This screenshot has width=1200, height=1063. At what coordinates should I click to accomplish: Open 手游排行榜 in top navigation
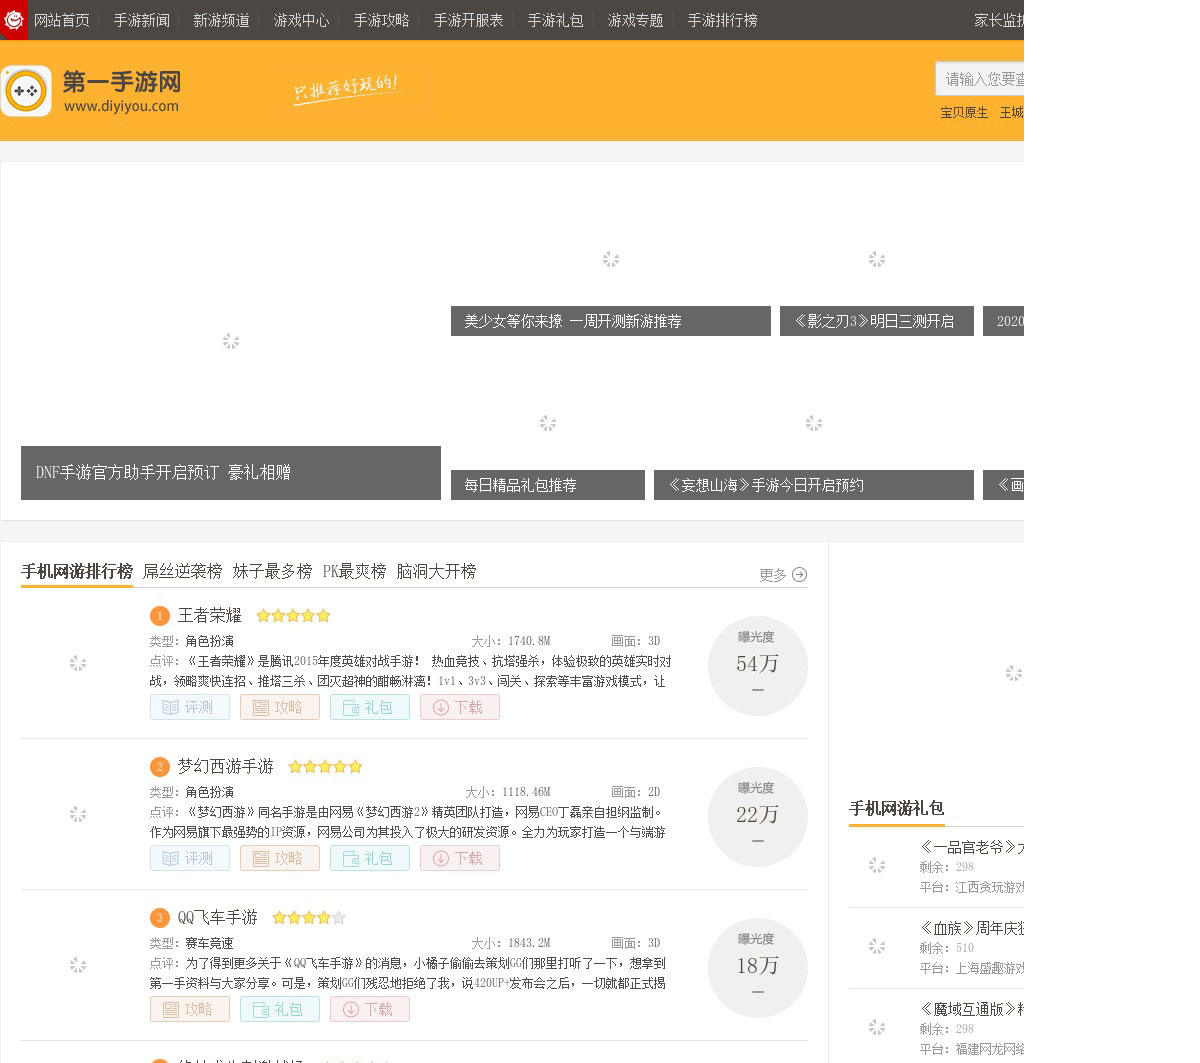(722, 20)
